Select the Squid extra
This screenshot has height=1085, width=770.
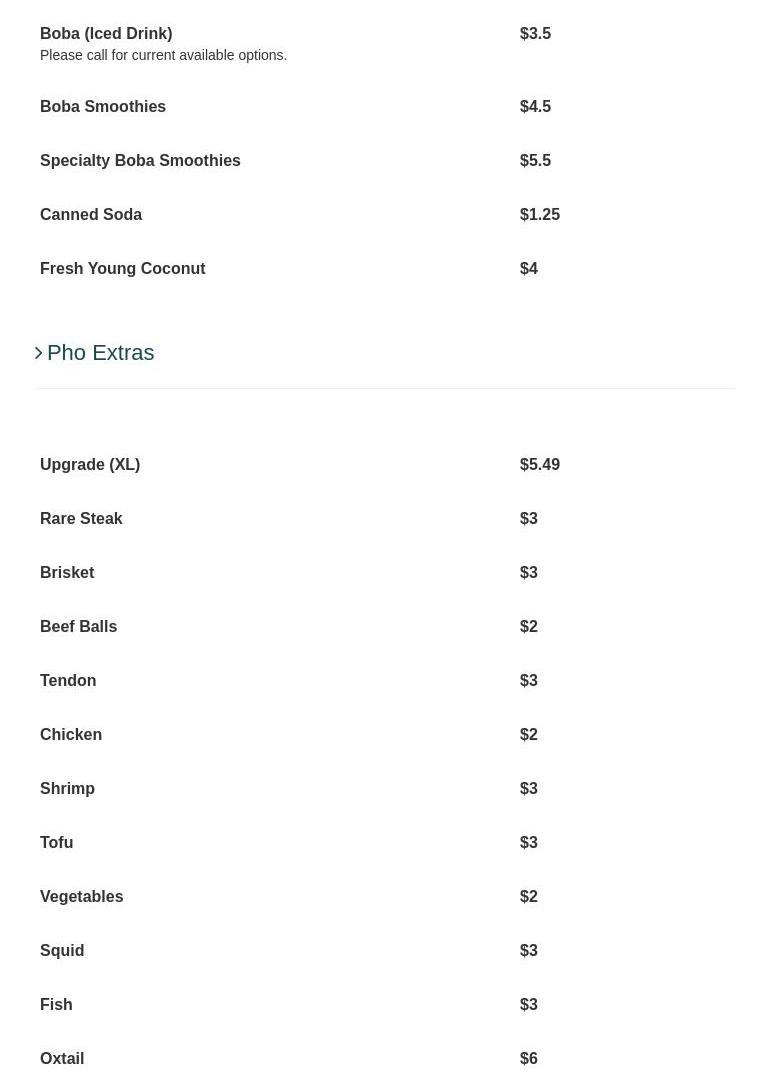point(62,951)
